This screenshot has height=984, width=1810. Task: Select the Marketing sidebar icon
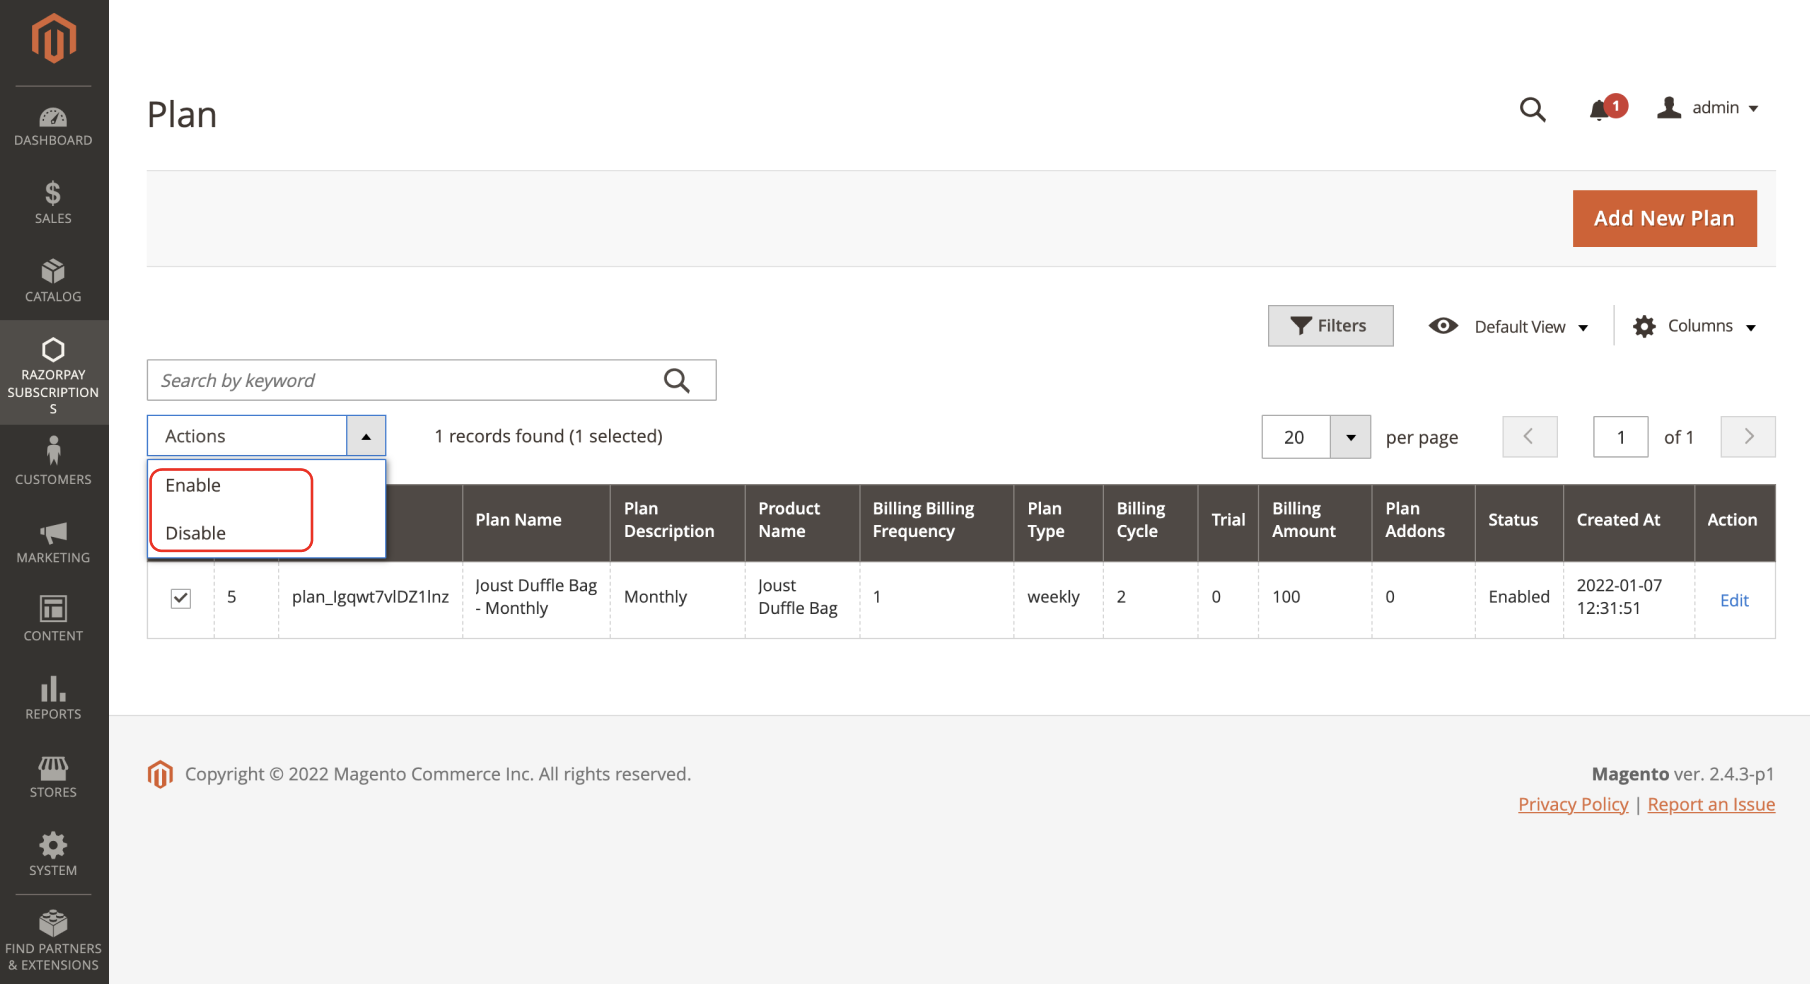pyautogui.click(x=53, y=540)
